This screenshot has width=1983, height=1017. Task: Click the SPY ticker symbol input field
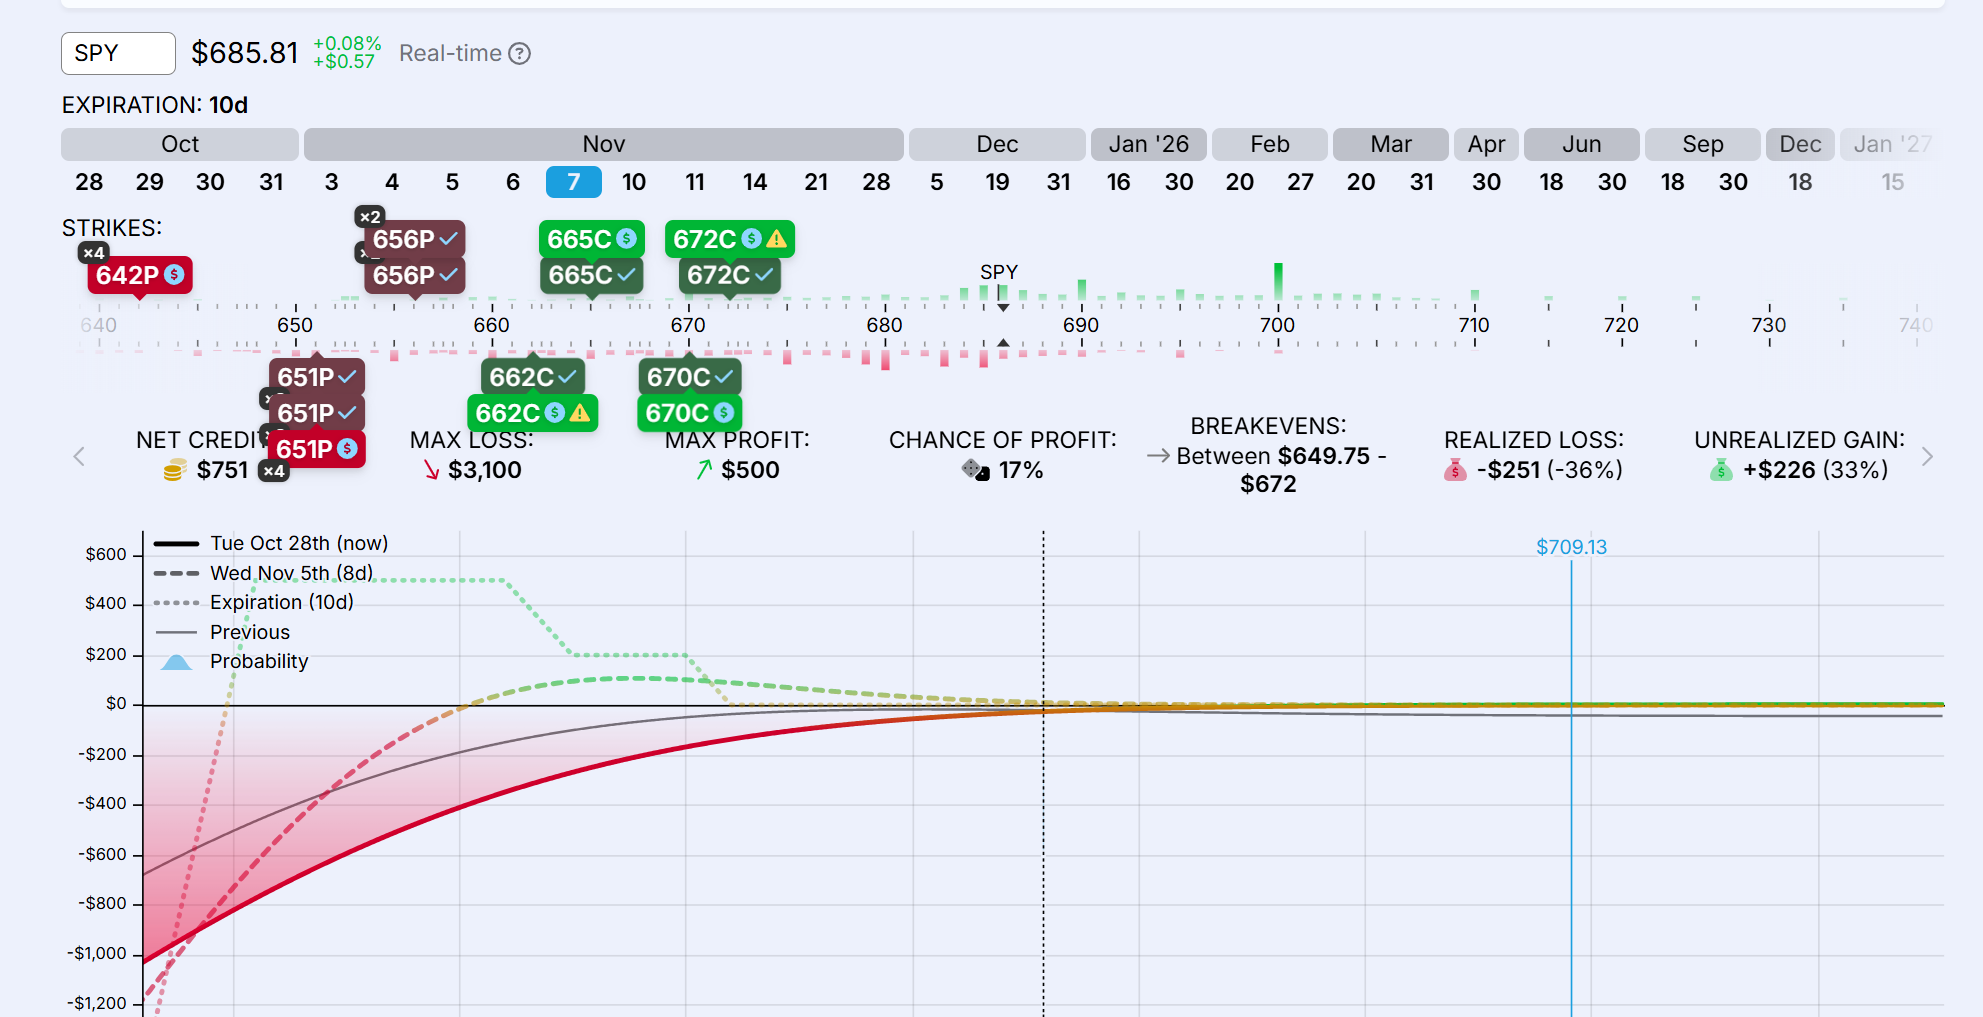click(x=118, y=53)
